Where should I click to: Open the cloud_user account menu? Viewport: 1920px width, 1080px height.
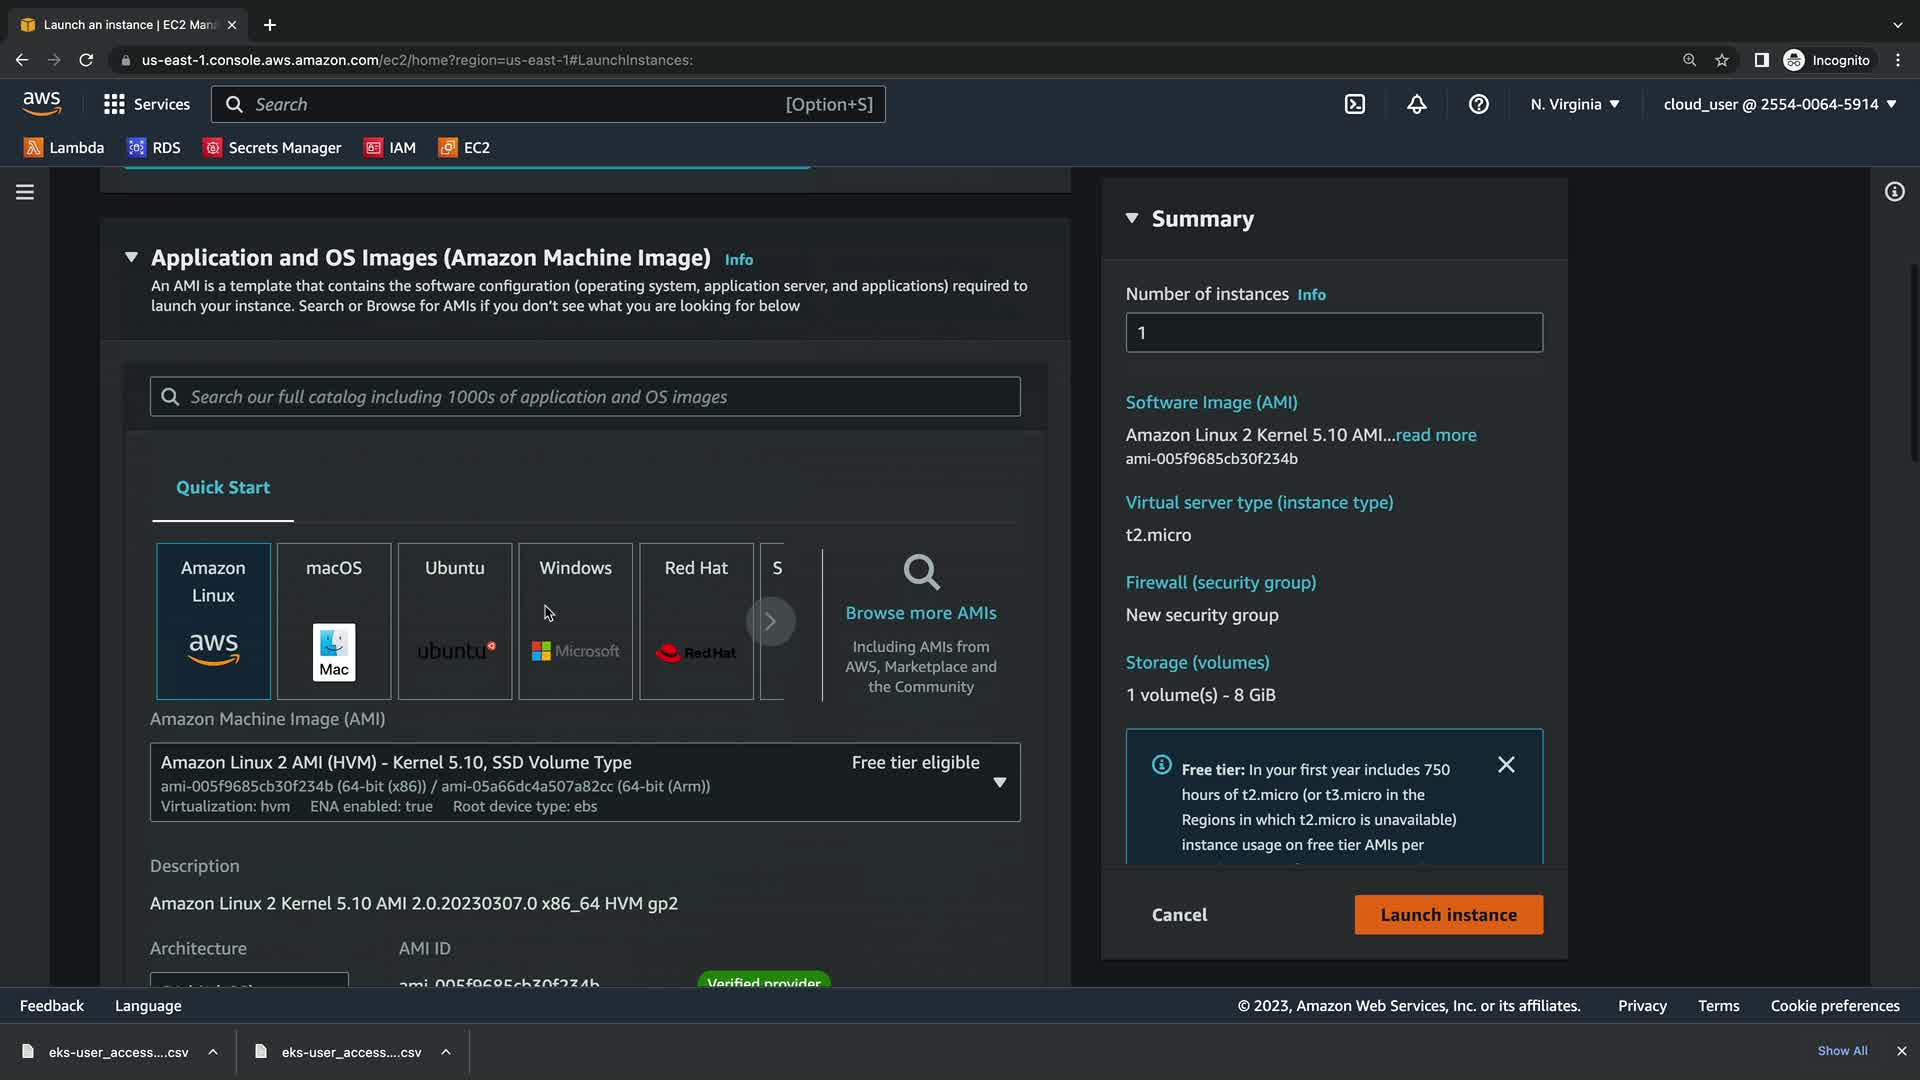click(x=1779, y=104)
